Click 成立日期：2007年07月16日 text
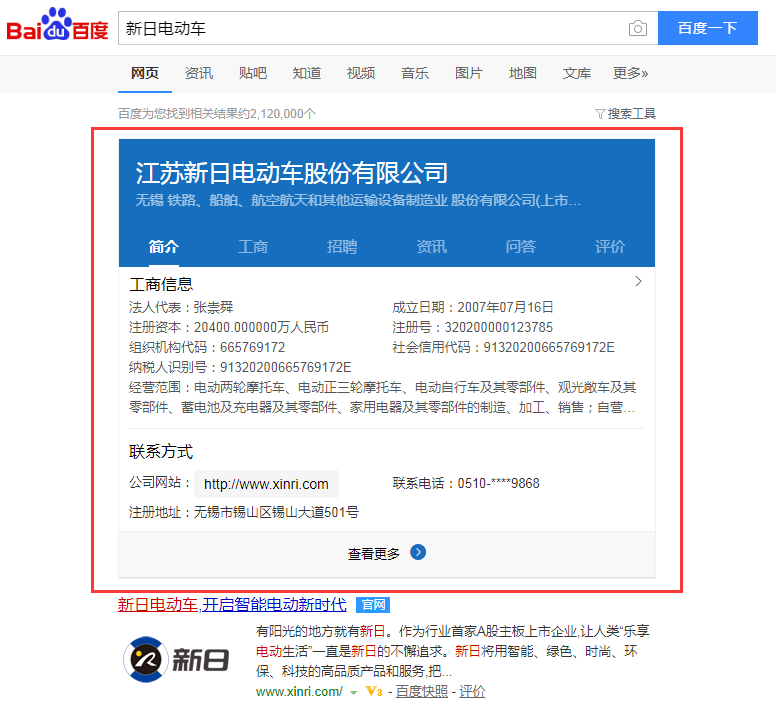Screen dimensions: 776x715 coord(473,307)
